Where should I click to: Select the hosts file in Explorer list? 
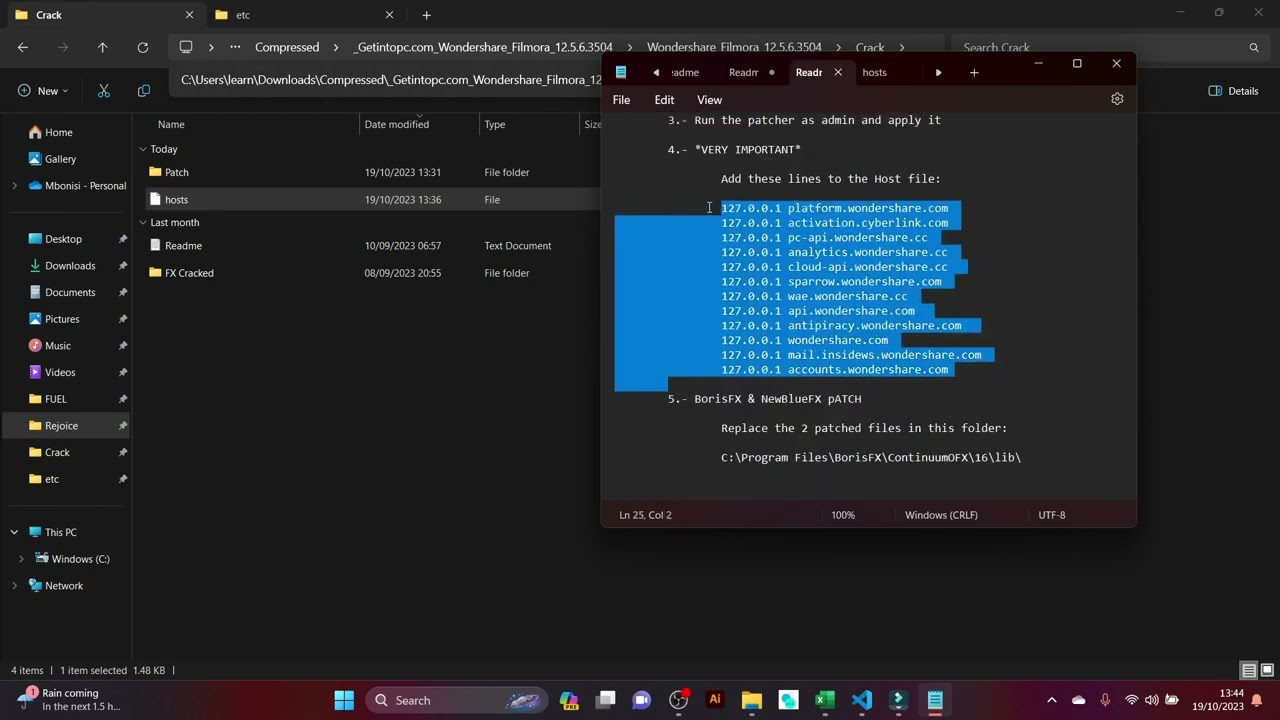pyautogui.click(x=176, y=199)
